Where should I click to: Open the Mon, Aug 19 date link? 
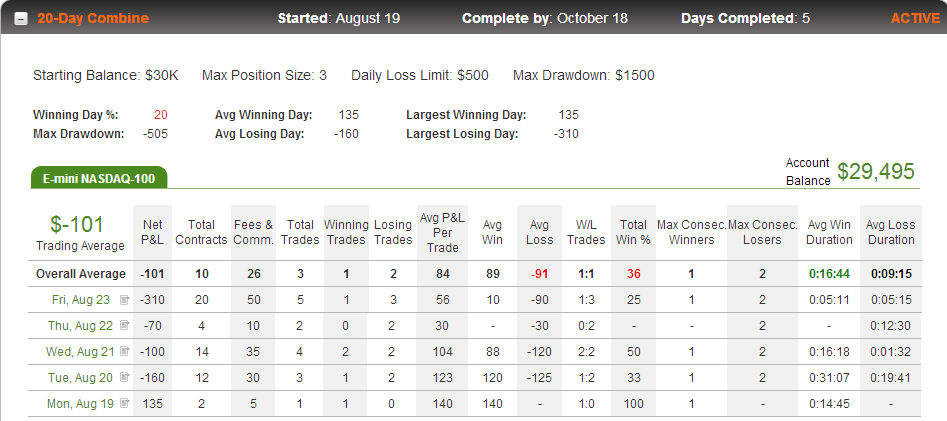80,403
